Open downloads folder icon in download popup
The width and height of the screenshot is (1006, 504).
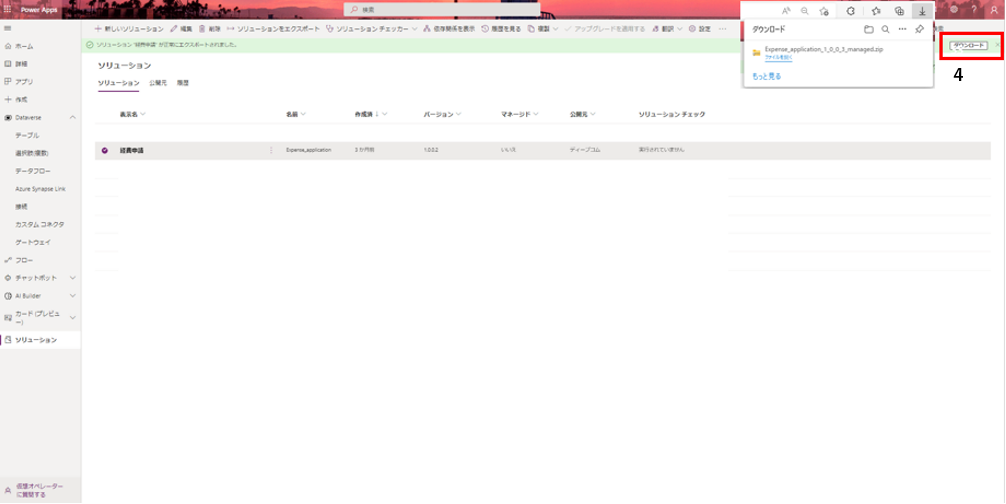point(868,29)
